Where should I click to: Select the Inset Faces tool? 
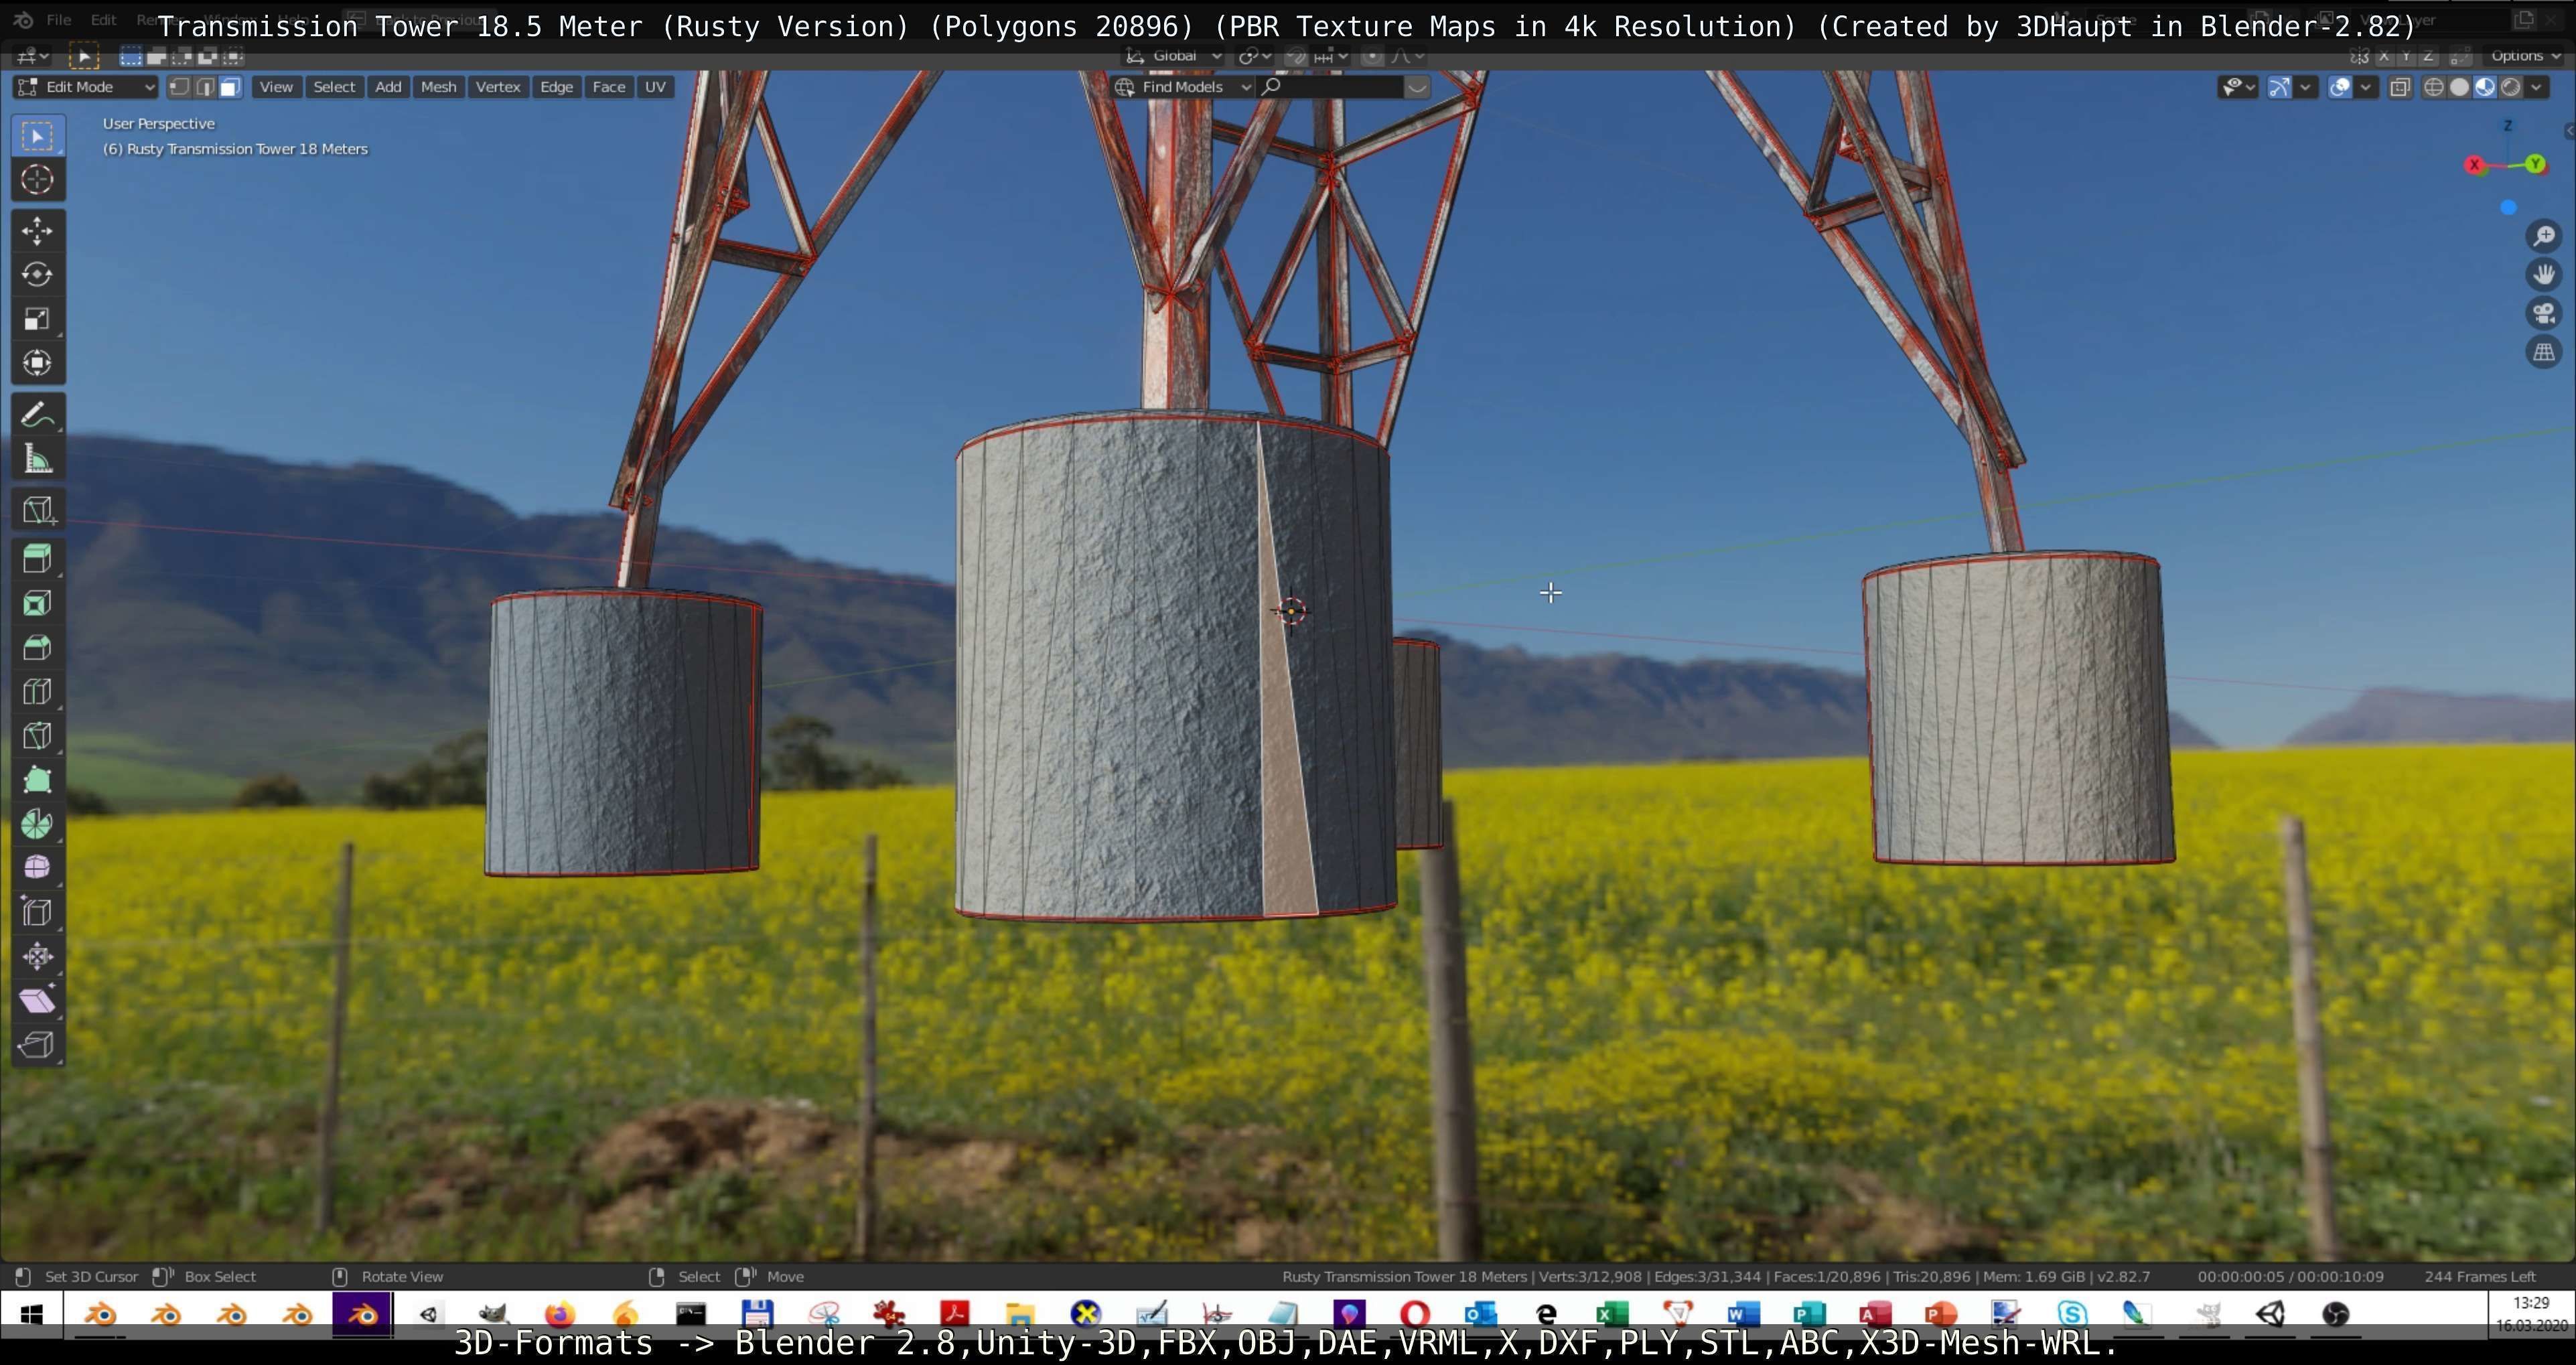(37, 603)
